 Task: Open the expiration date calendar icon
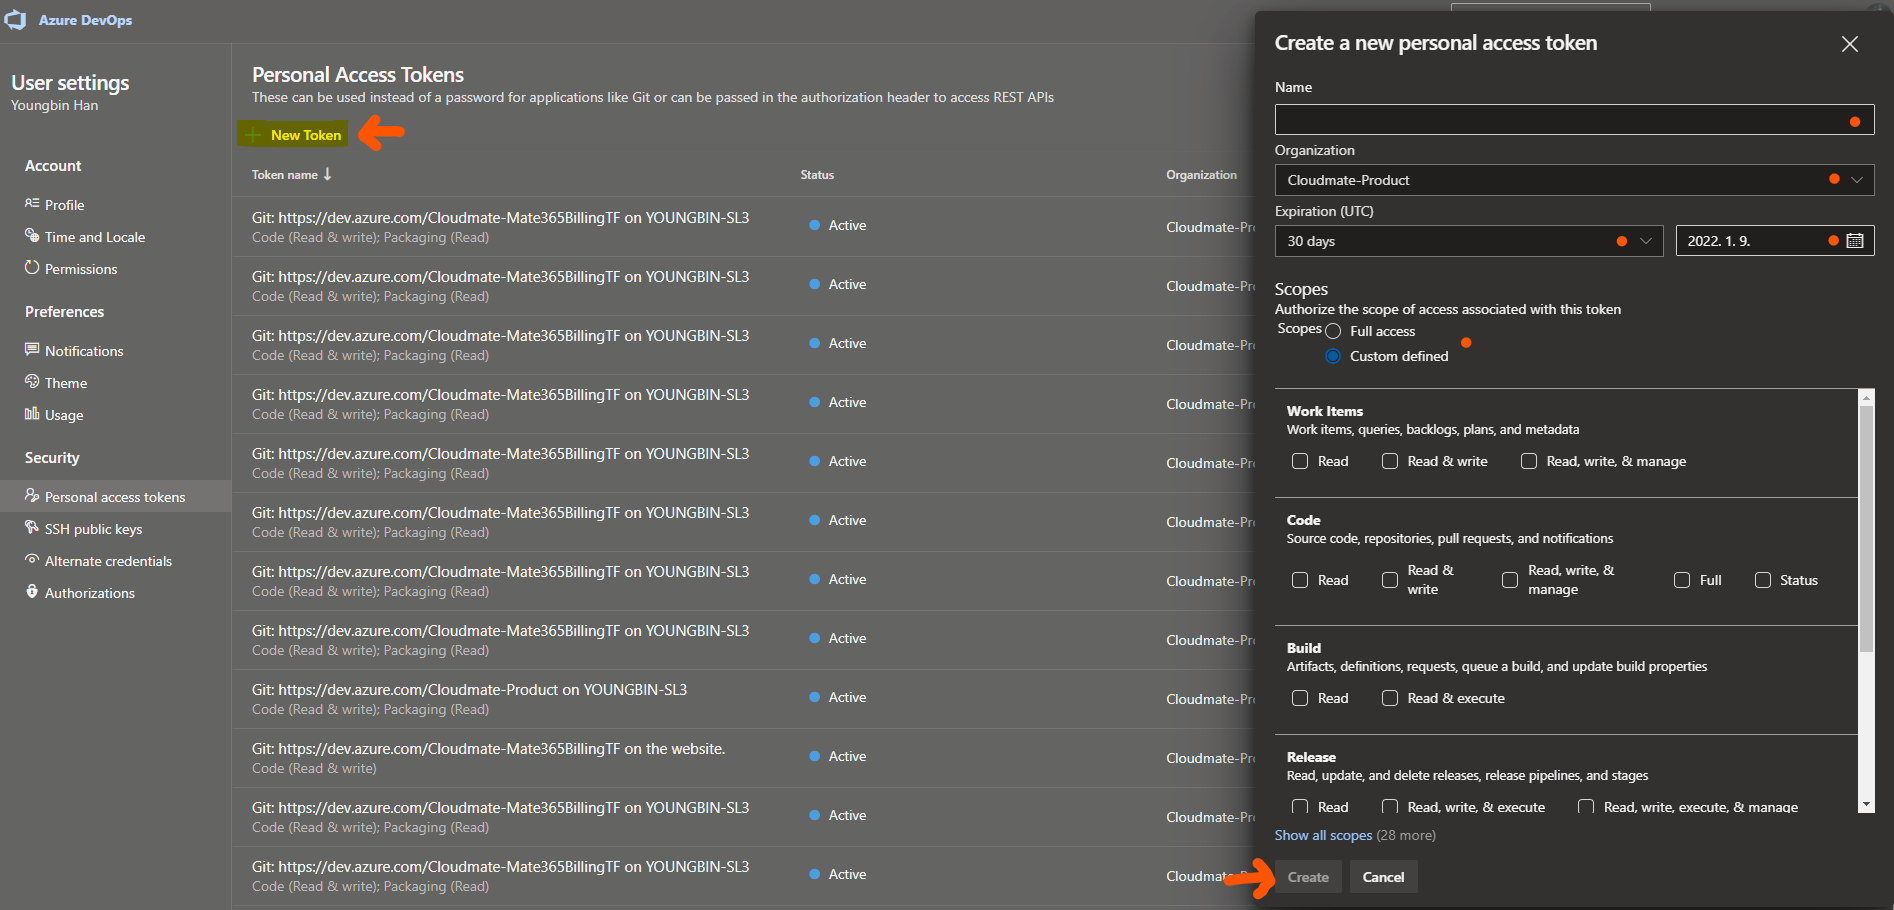pyautogui.click(x=1854, y=241)
